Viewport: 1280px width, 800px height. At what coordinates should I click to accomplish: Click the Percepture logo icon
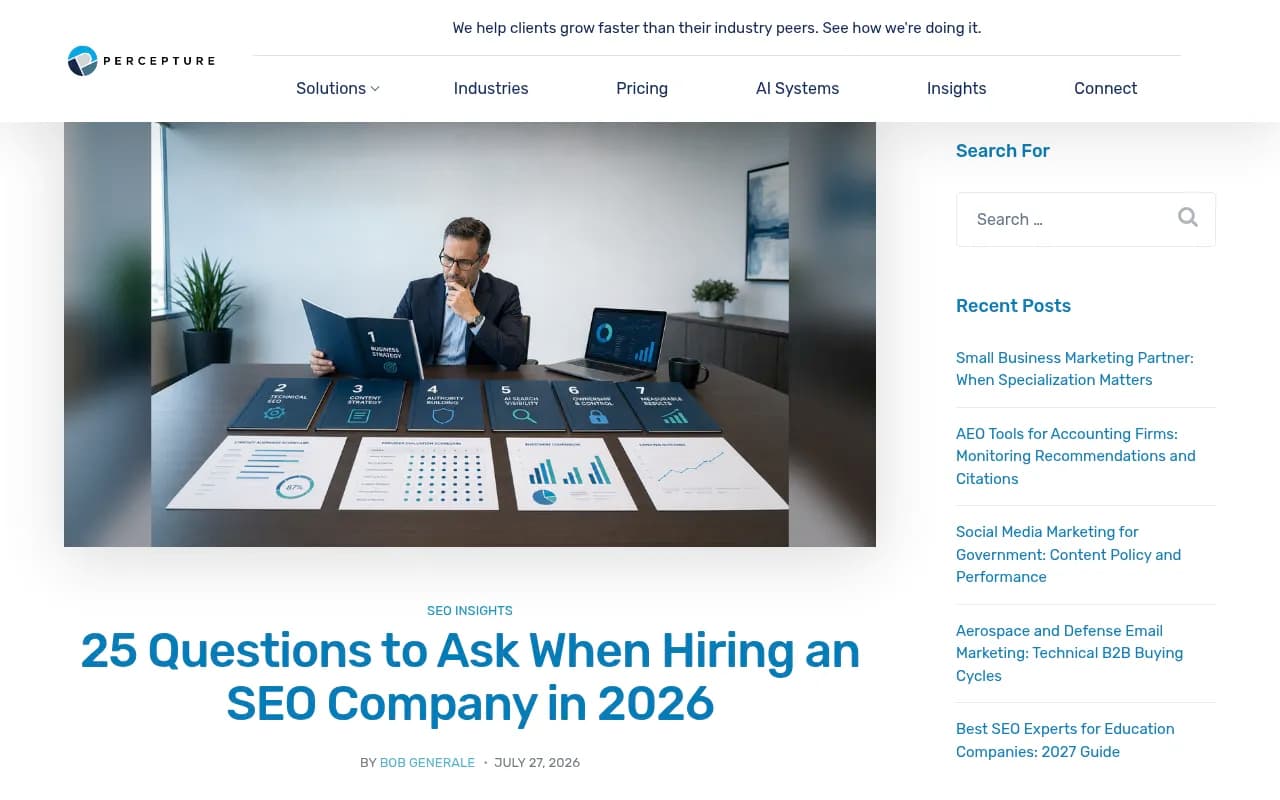[83, 61]
